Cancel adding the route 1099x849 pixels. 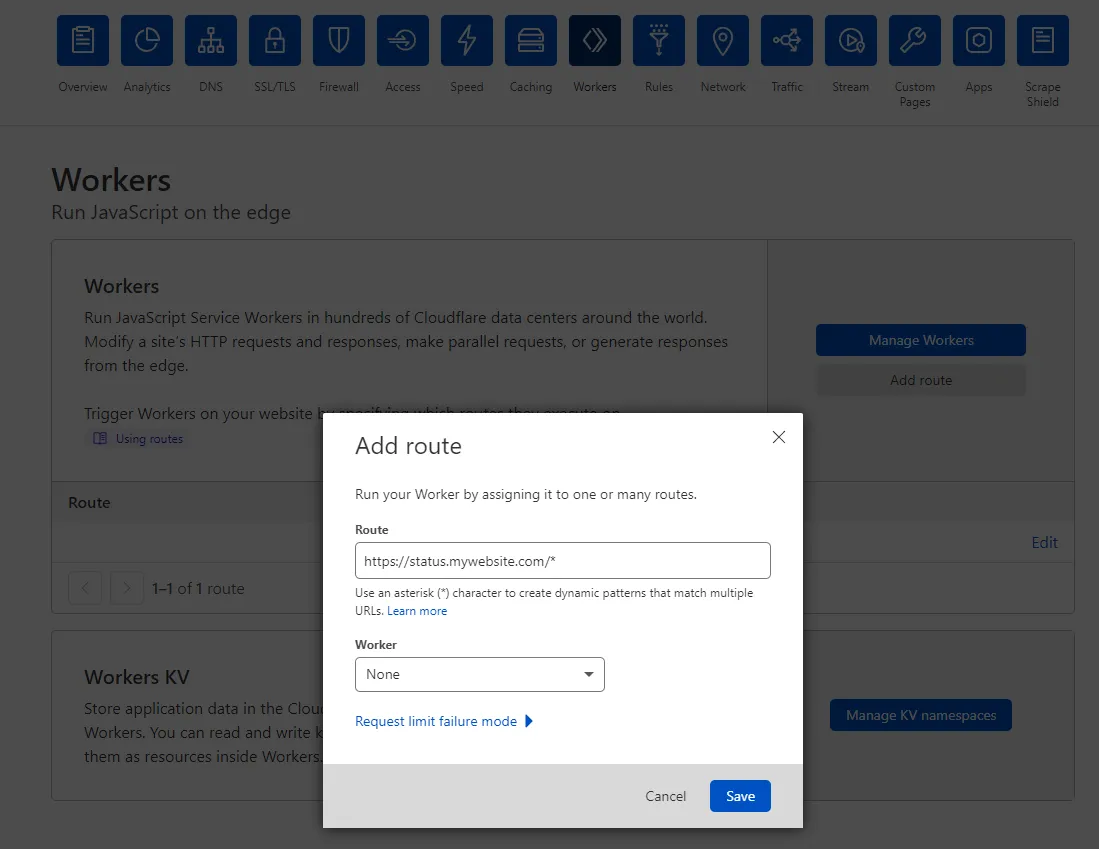(665, 796)
